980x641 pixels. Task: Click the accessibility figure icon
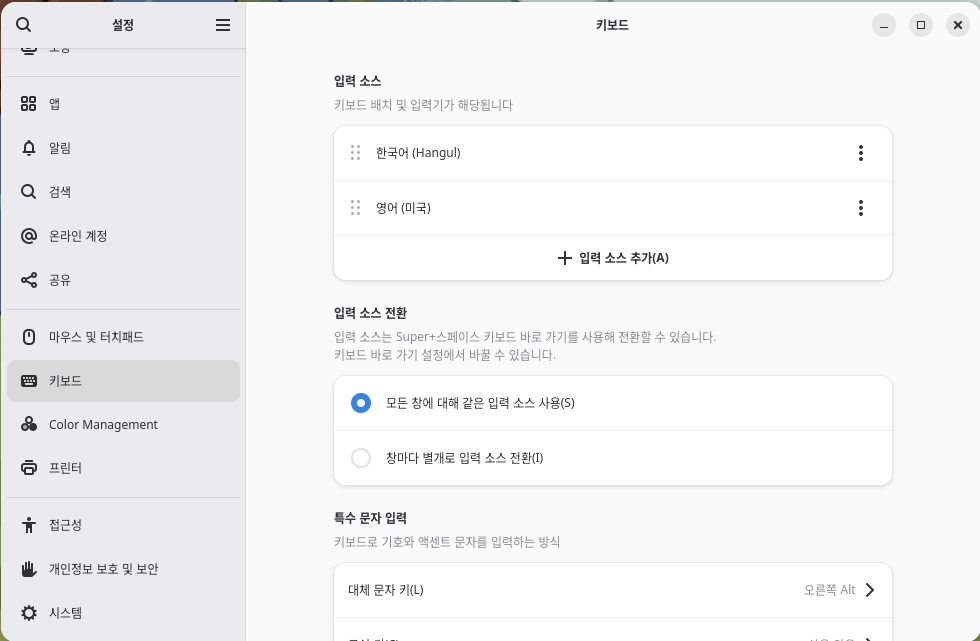pyautogui.click(x=29, y=525)
